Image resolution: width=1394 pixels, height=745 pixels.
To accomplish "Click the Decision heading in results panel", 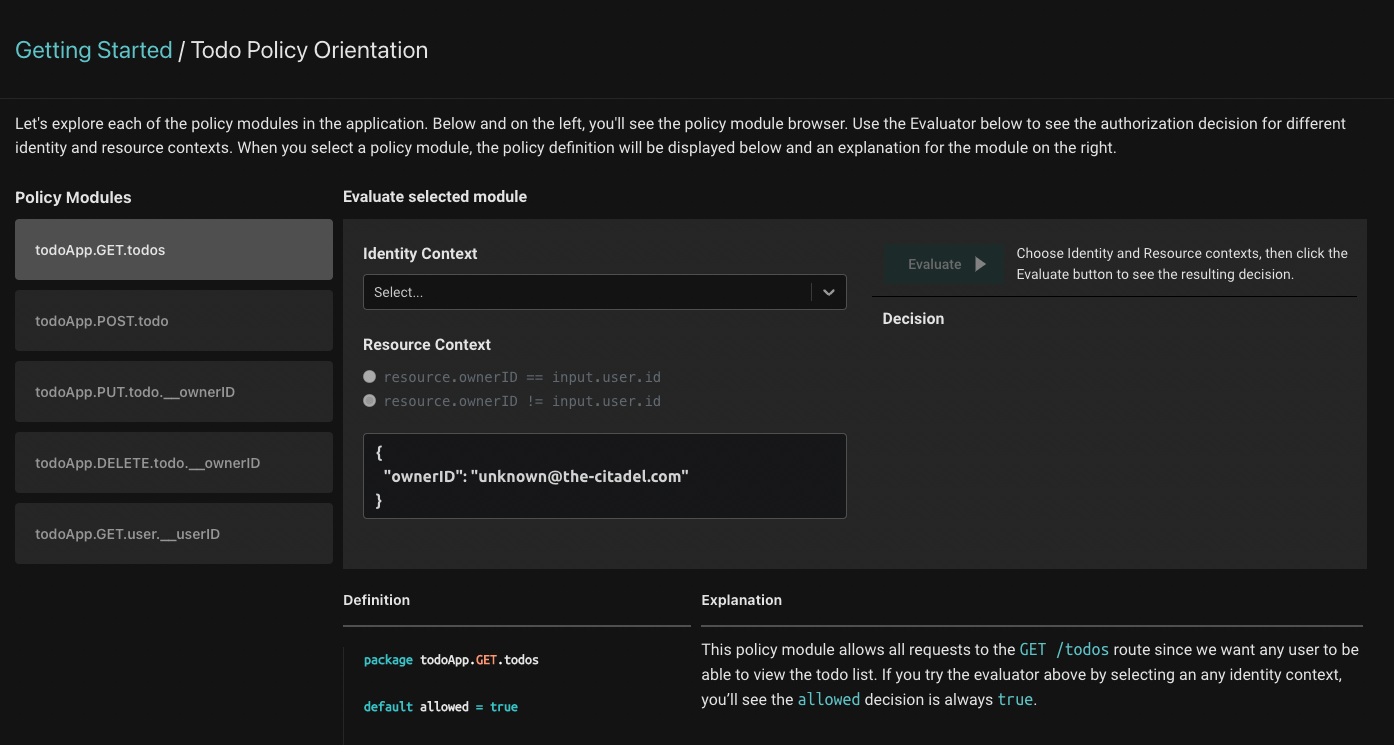I will (x=913, y=319).
